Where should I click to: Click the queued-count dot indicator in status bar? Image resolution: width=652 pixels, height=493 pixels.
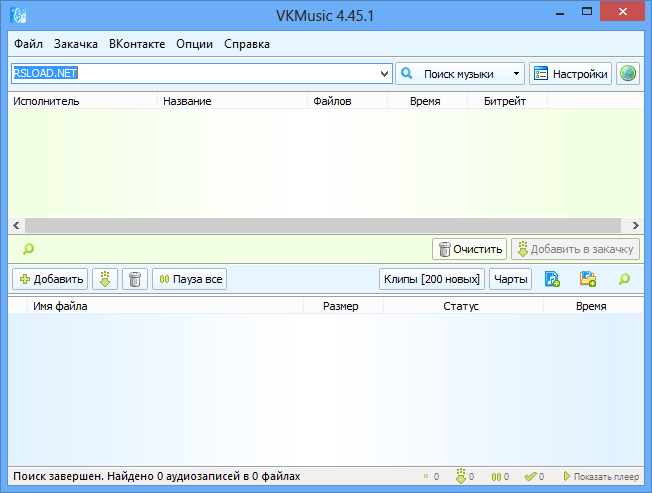tap(426, 476)
